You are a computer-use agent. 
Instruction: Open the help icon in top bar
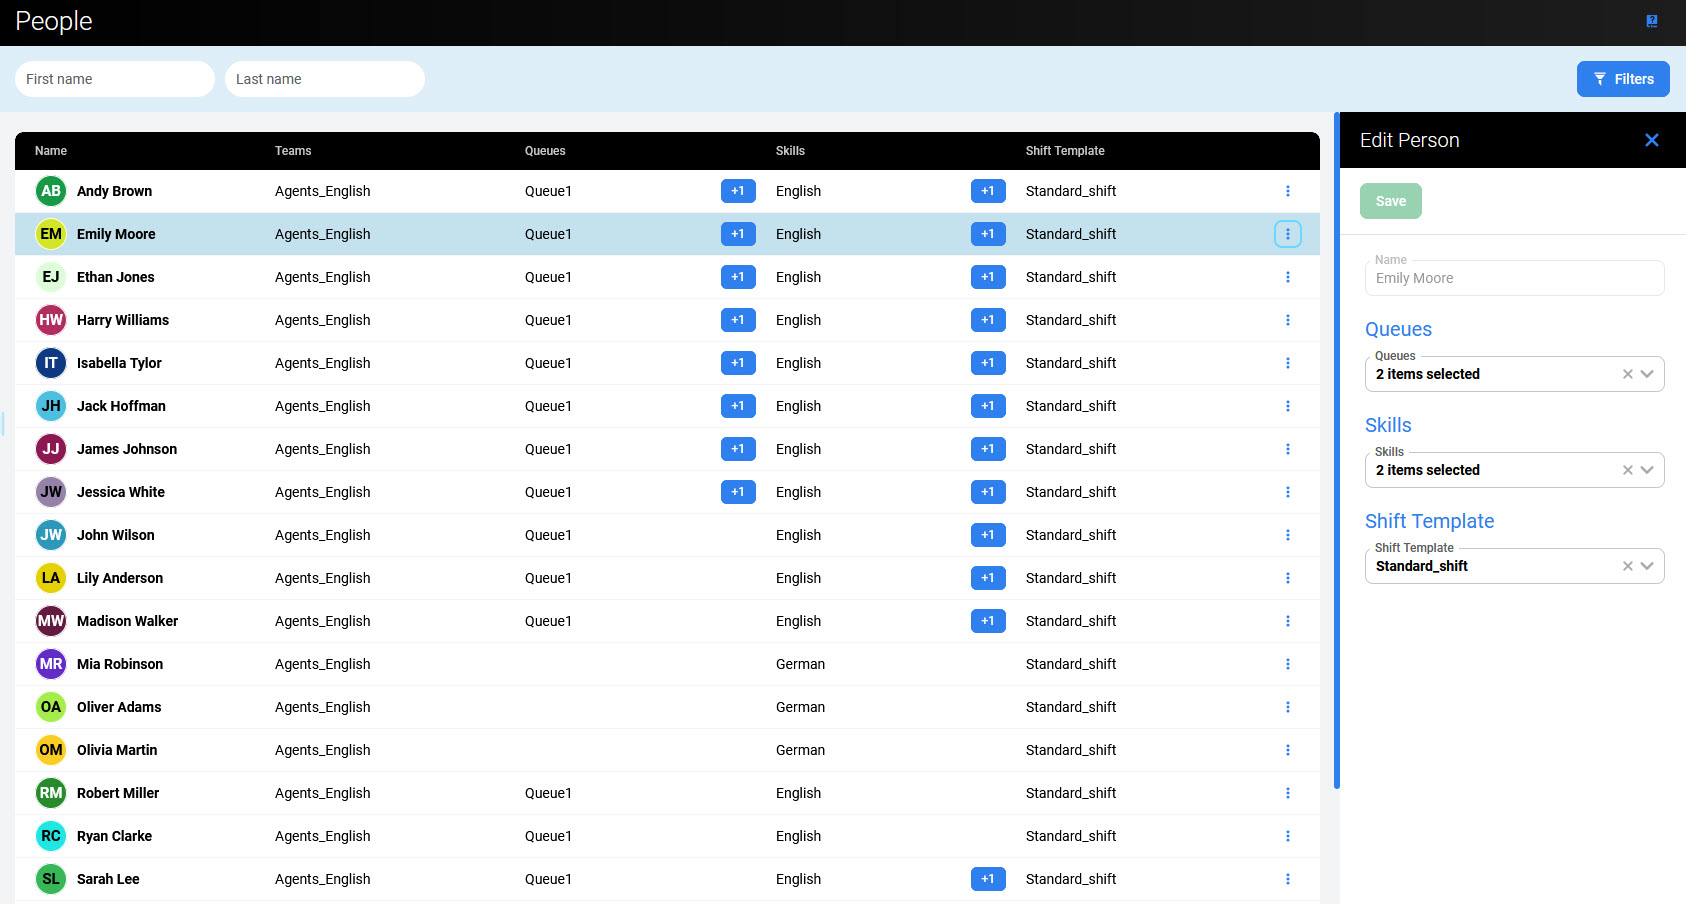coord(1651,21)
